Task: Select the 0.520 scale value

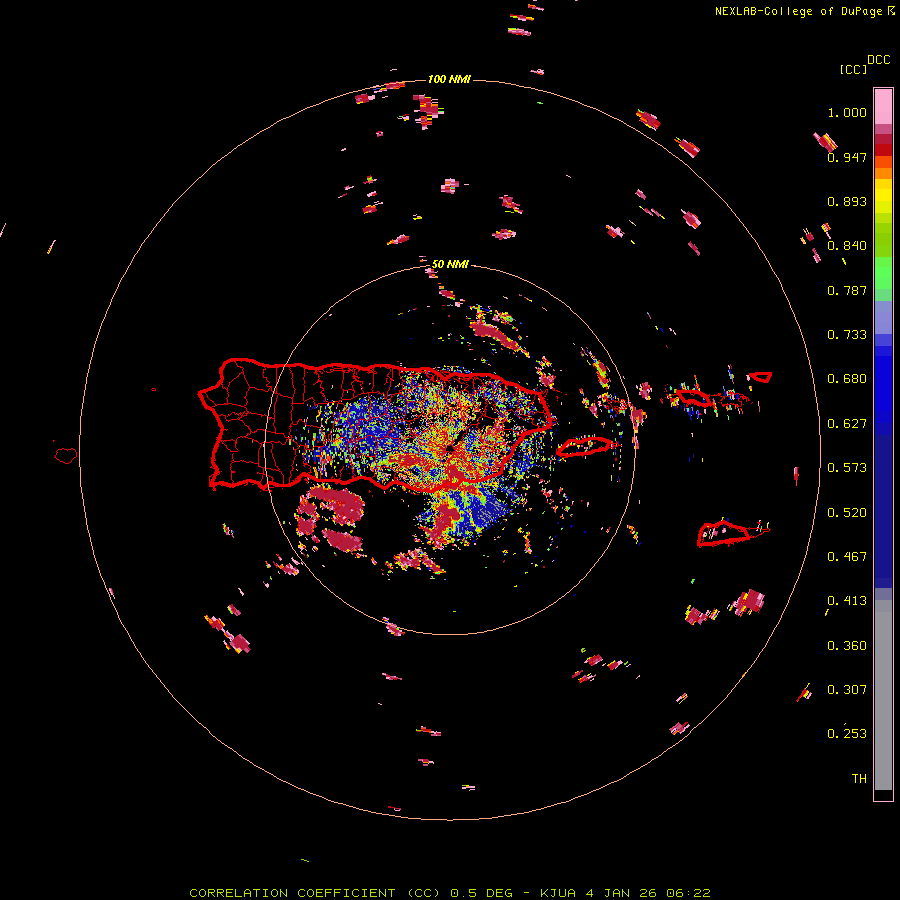Action: 847,513
